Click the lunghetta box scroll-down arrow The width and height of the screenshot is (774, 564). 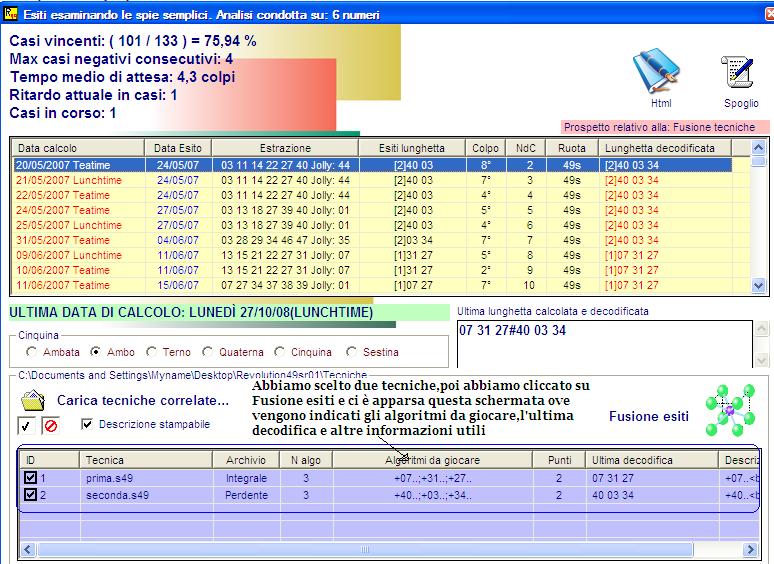click(761, 360)
